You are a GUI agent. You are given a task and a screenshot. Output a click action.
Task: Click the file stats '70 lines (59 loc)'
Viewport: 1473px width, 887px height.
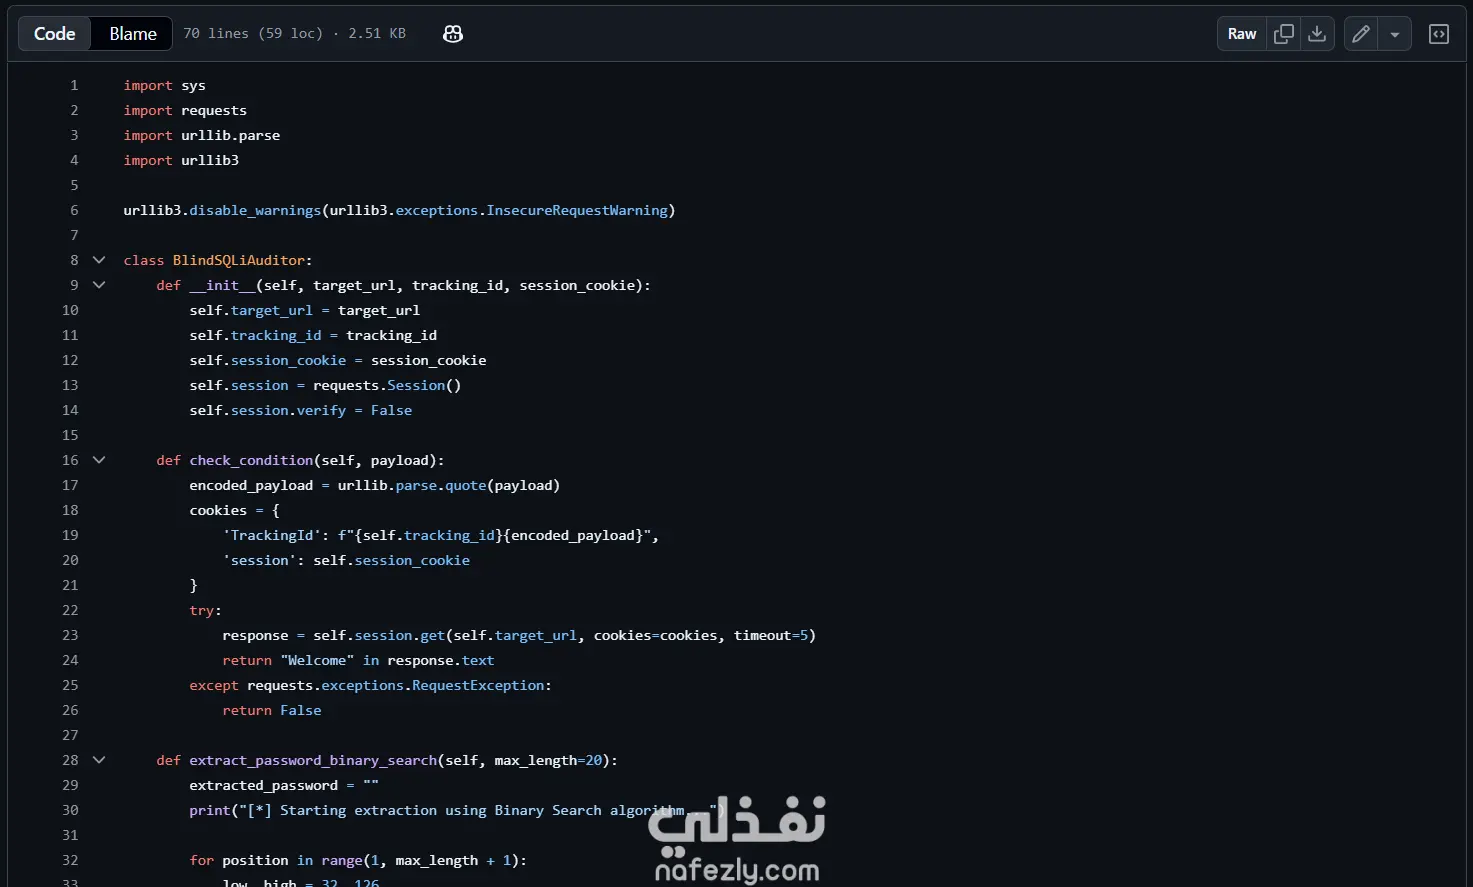click(x=253, y=34)
